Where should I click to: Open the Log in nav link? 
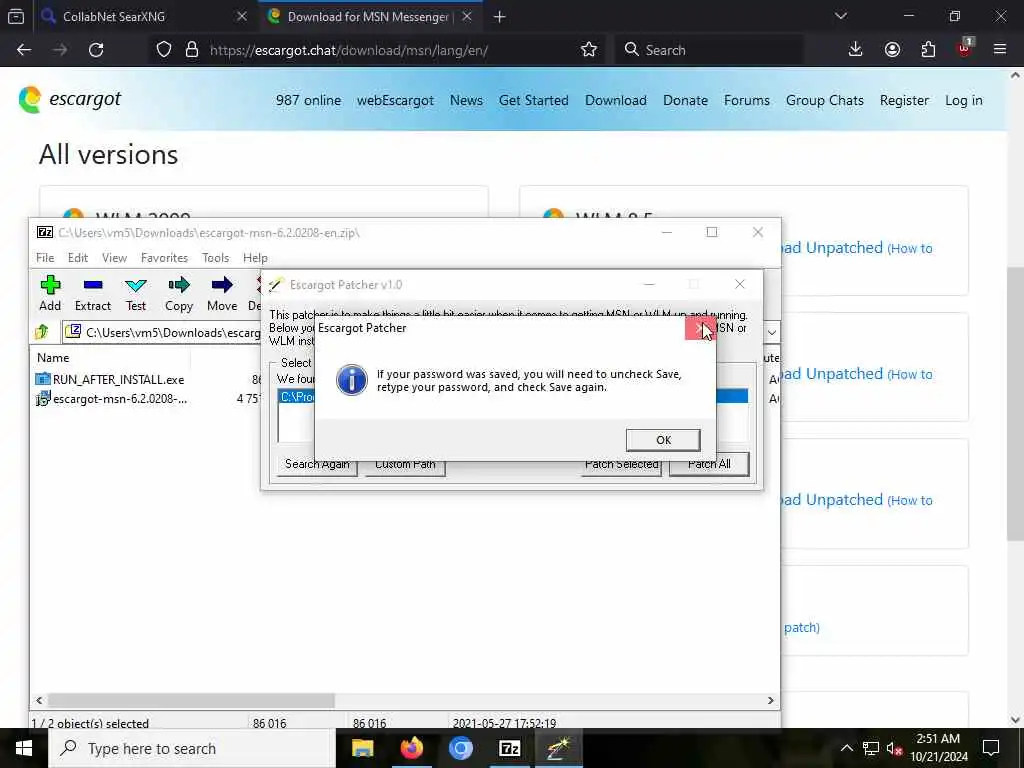(963, 101)
